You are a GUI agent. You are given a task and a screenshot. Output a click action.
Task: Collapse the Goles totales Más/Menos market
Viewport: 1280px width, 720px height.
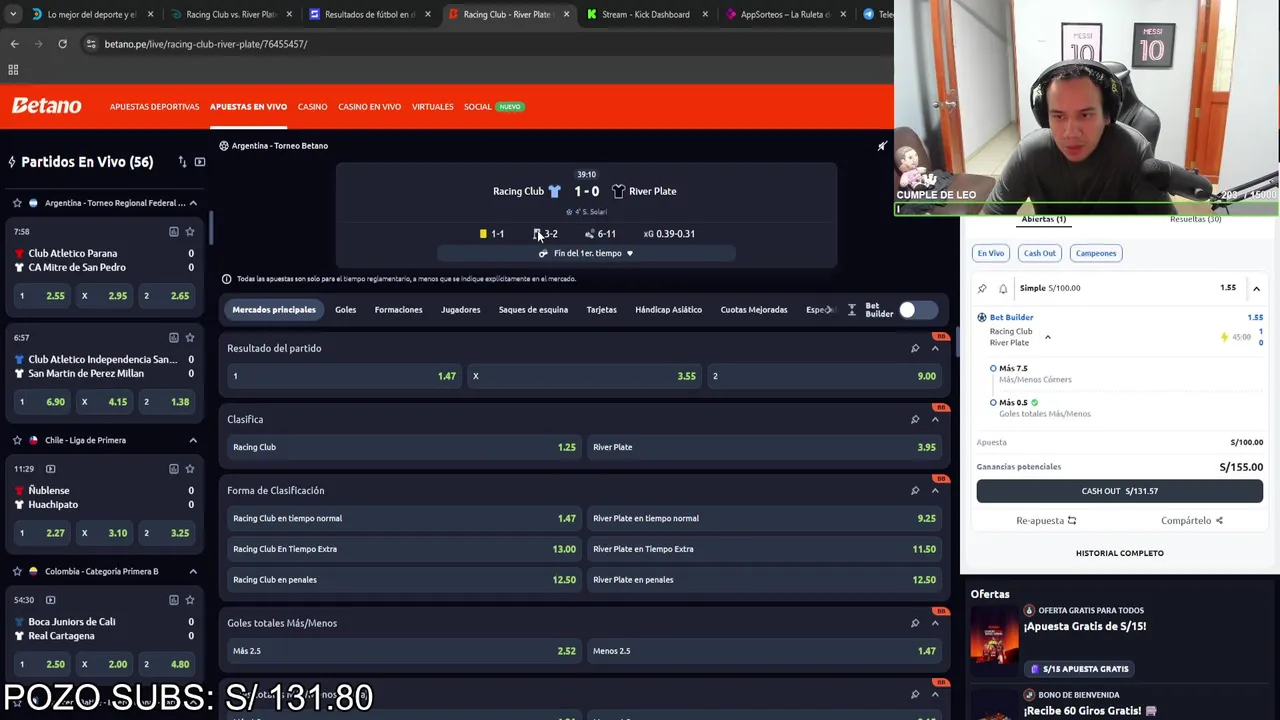pyautogui.click(x=935, y=623)
